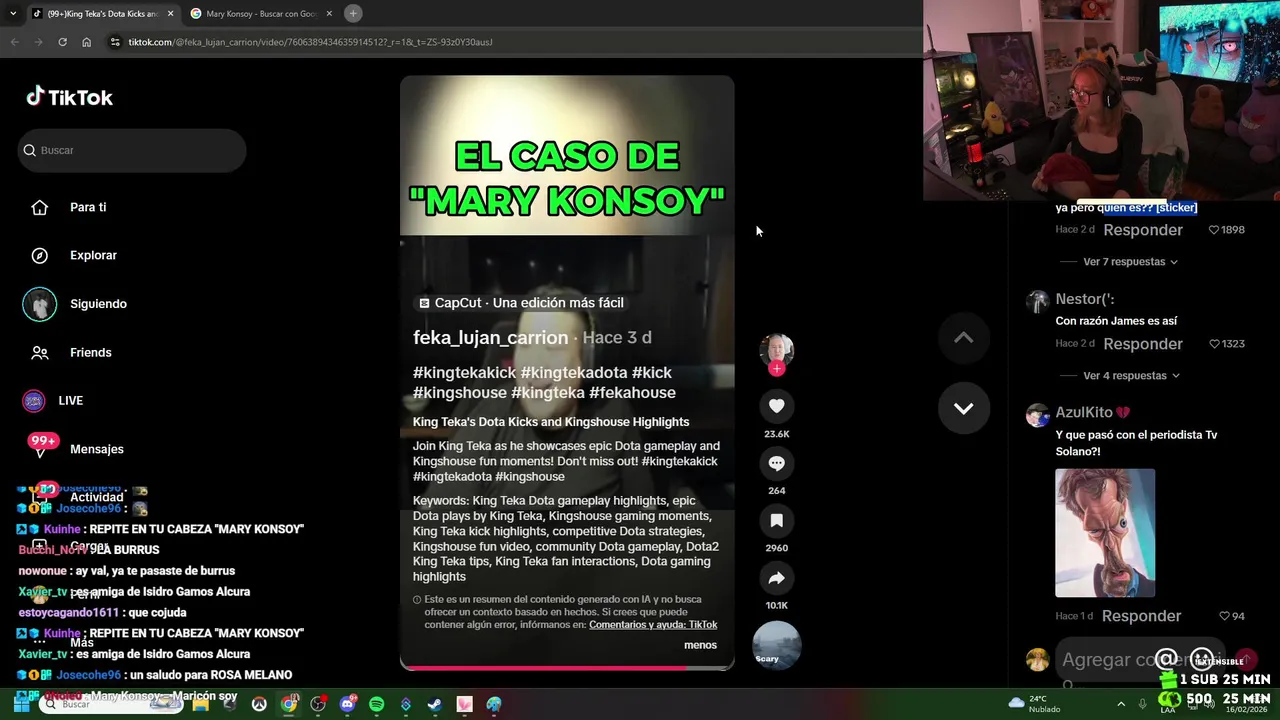
Task: Go to the previous video with up chevron
Action: coord(963,338)
